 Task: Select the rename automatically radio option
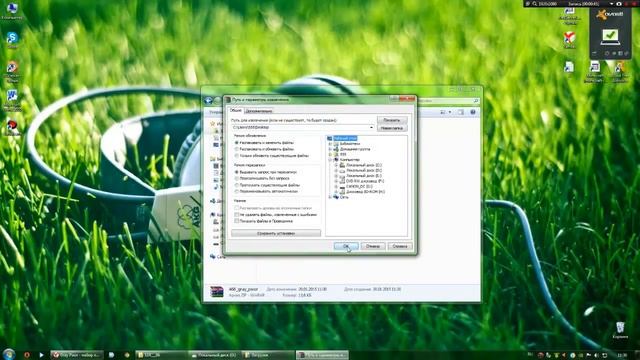coord(237,191)
